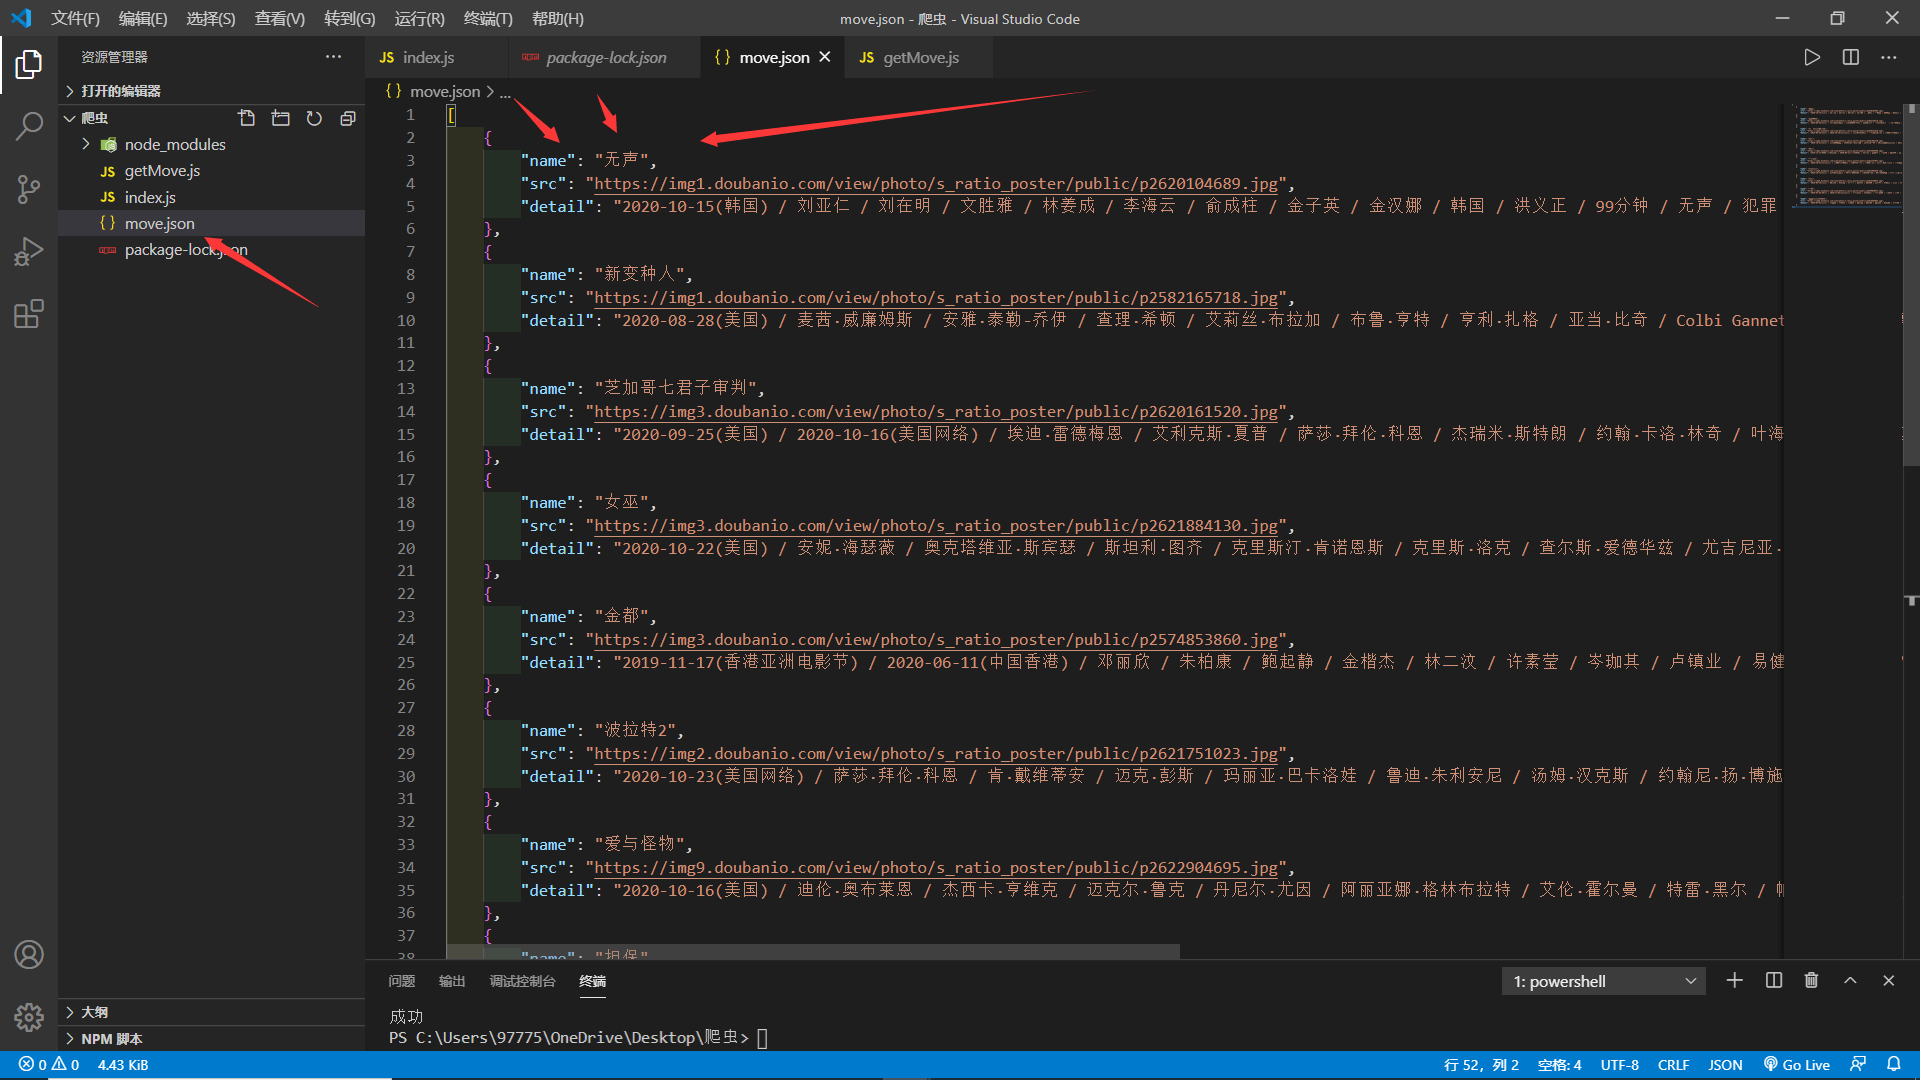Viewport: 1920px width, 1080px height.
Task: Split the editor to the right
Action: 1851,57
